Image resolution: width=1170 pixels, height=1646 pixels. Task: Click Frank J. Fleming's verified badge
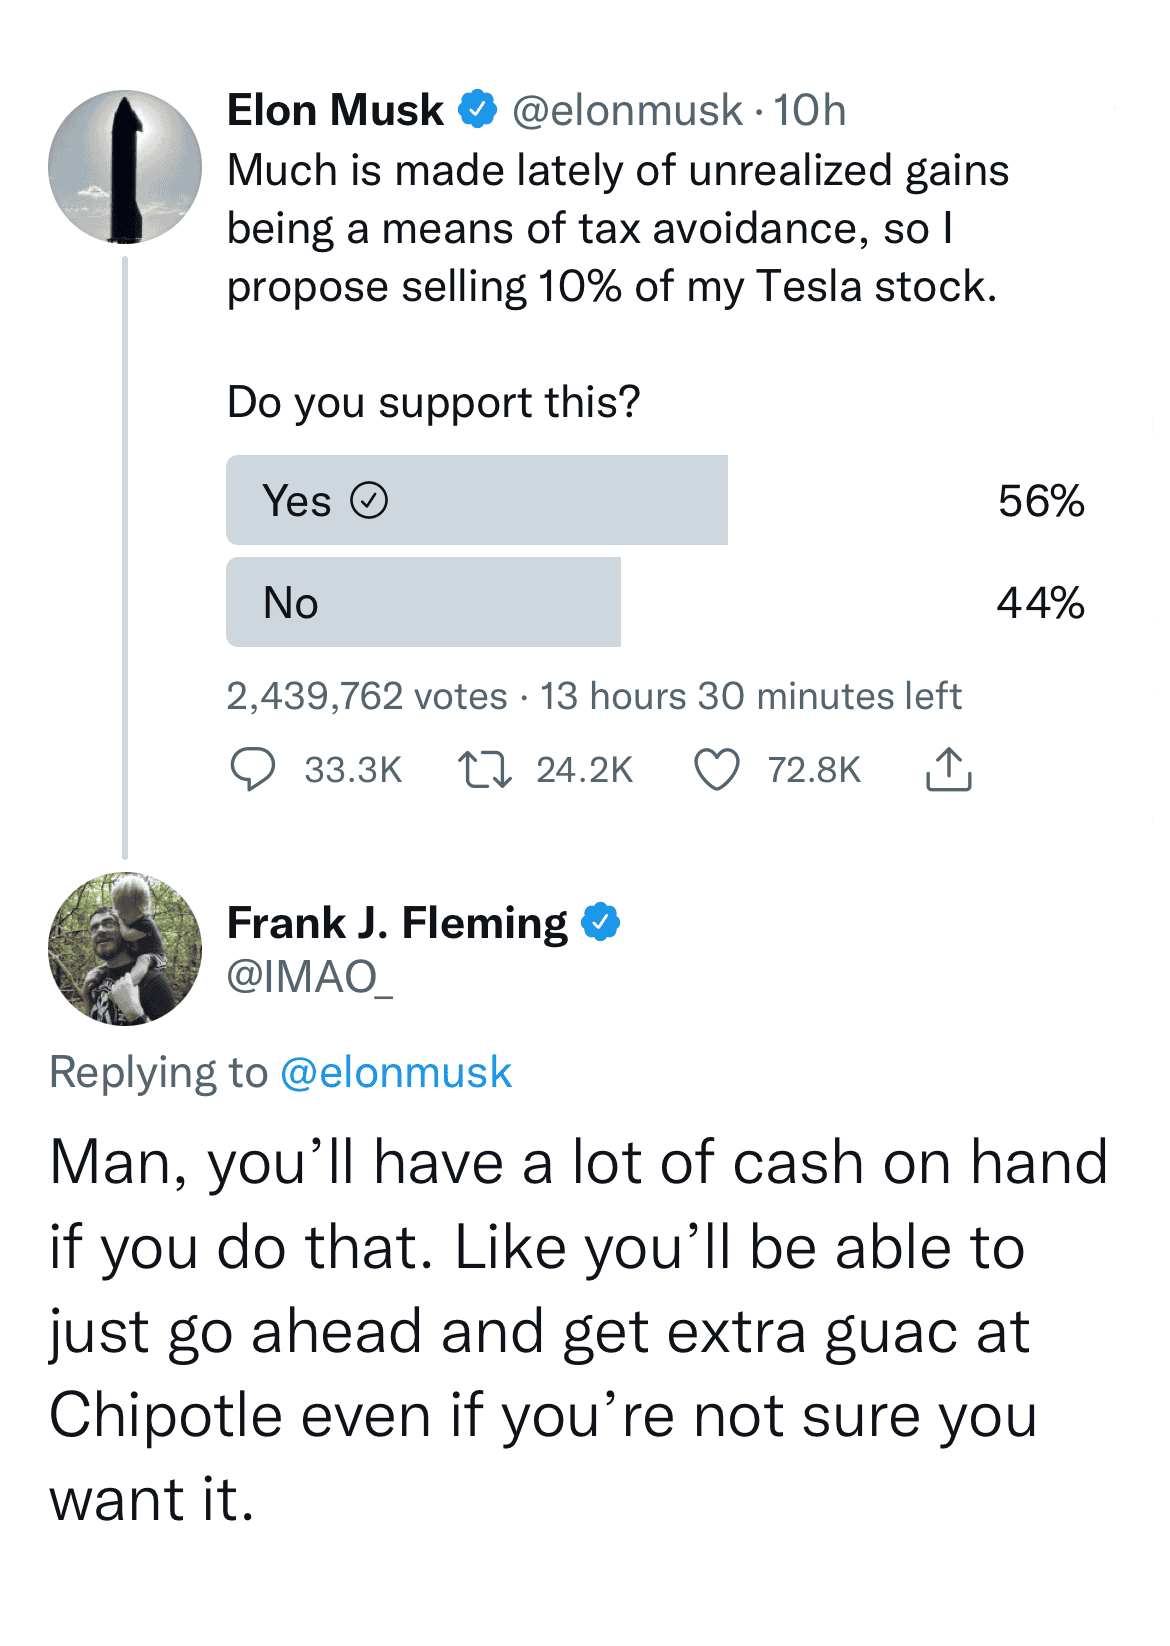coord(601,922)
